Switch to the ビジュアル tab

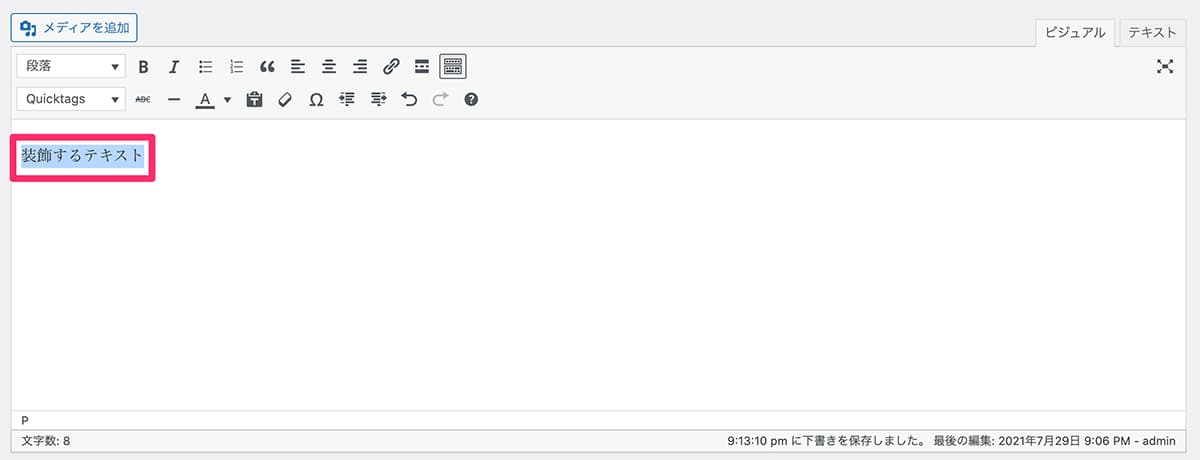pos(1075,32)
